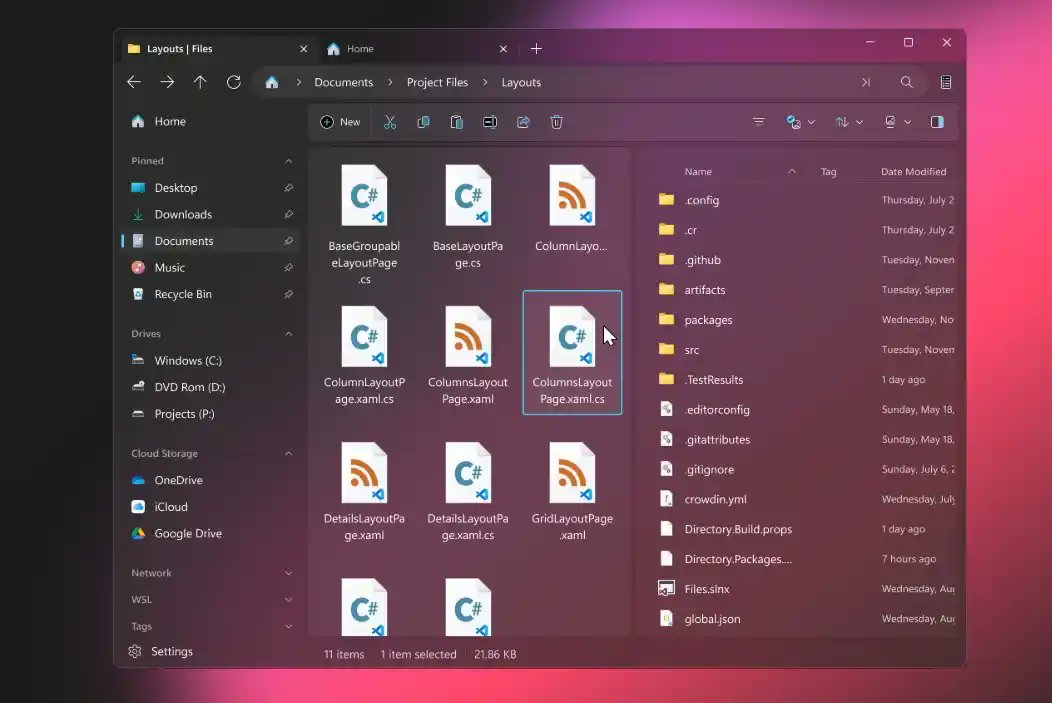This screenshot has height=703, width=1052.
Task: Go to Home in the sidebar
Action: (209, 121)
